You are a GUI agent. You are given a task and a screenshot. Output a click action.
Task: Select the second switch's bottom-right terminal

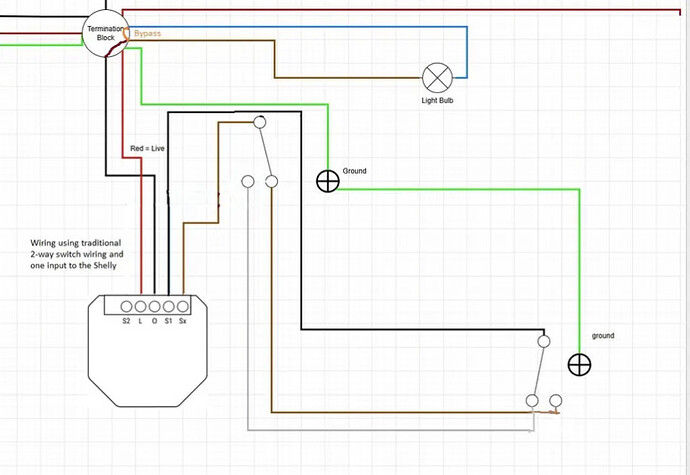(556, 401)
